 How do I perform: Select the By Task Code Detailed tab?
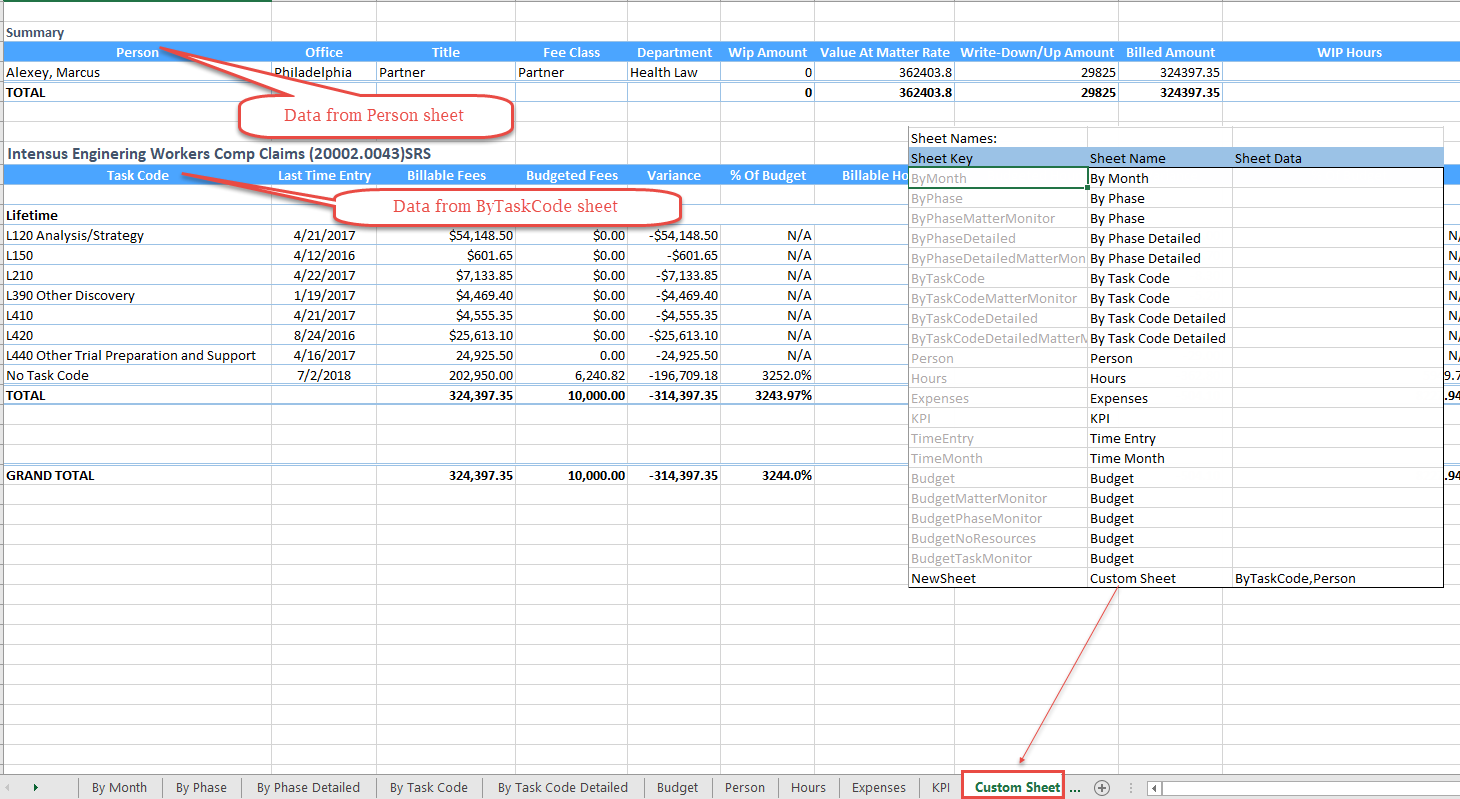(x=563, y=787)
